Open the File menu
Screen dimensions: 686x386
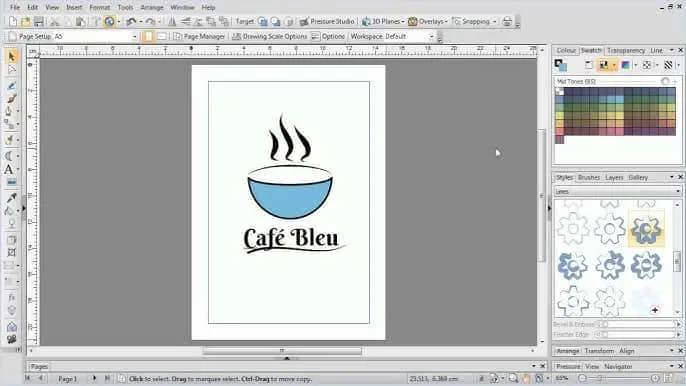click(15, 7)
